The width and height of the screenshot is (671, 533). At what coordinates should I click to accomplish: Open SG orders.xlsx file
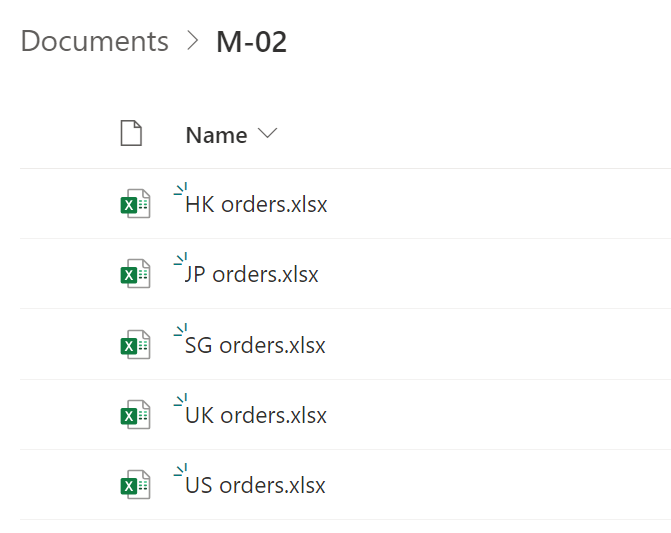pos(255,345)
